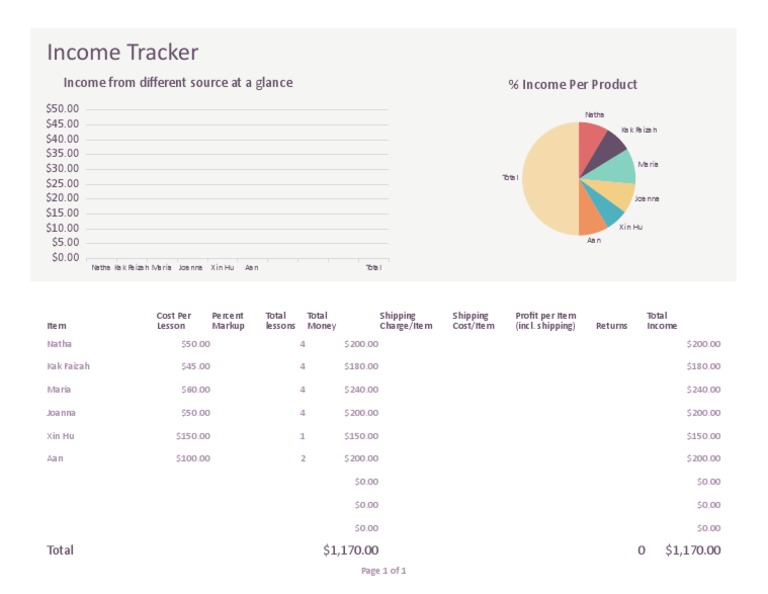768x594 pixels.
Task: Select the $200.00 Total Income cell for Aan
Action: click(703, 458)
